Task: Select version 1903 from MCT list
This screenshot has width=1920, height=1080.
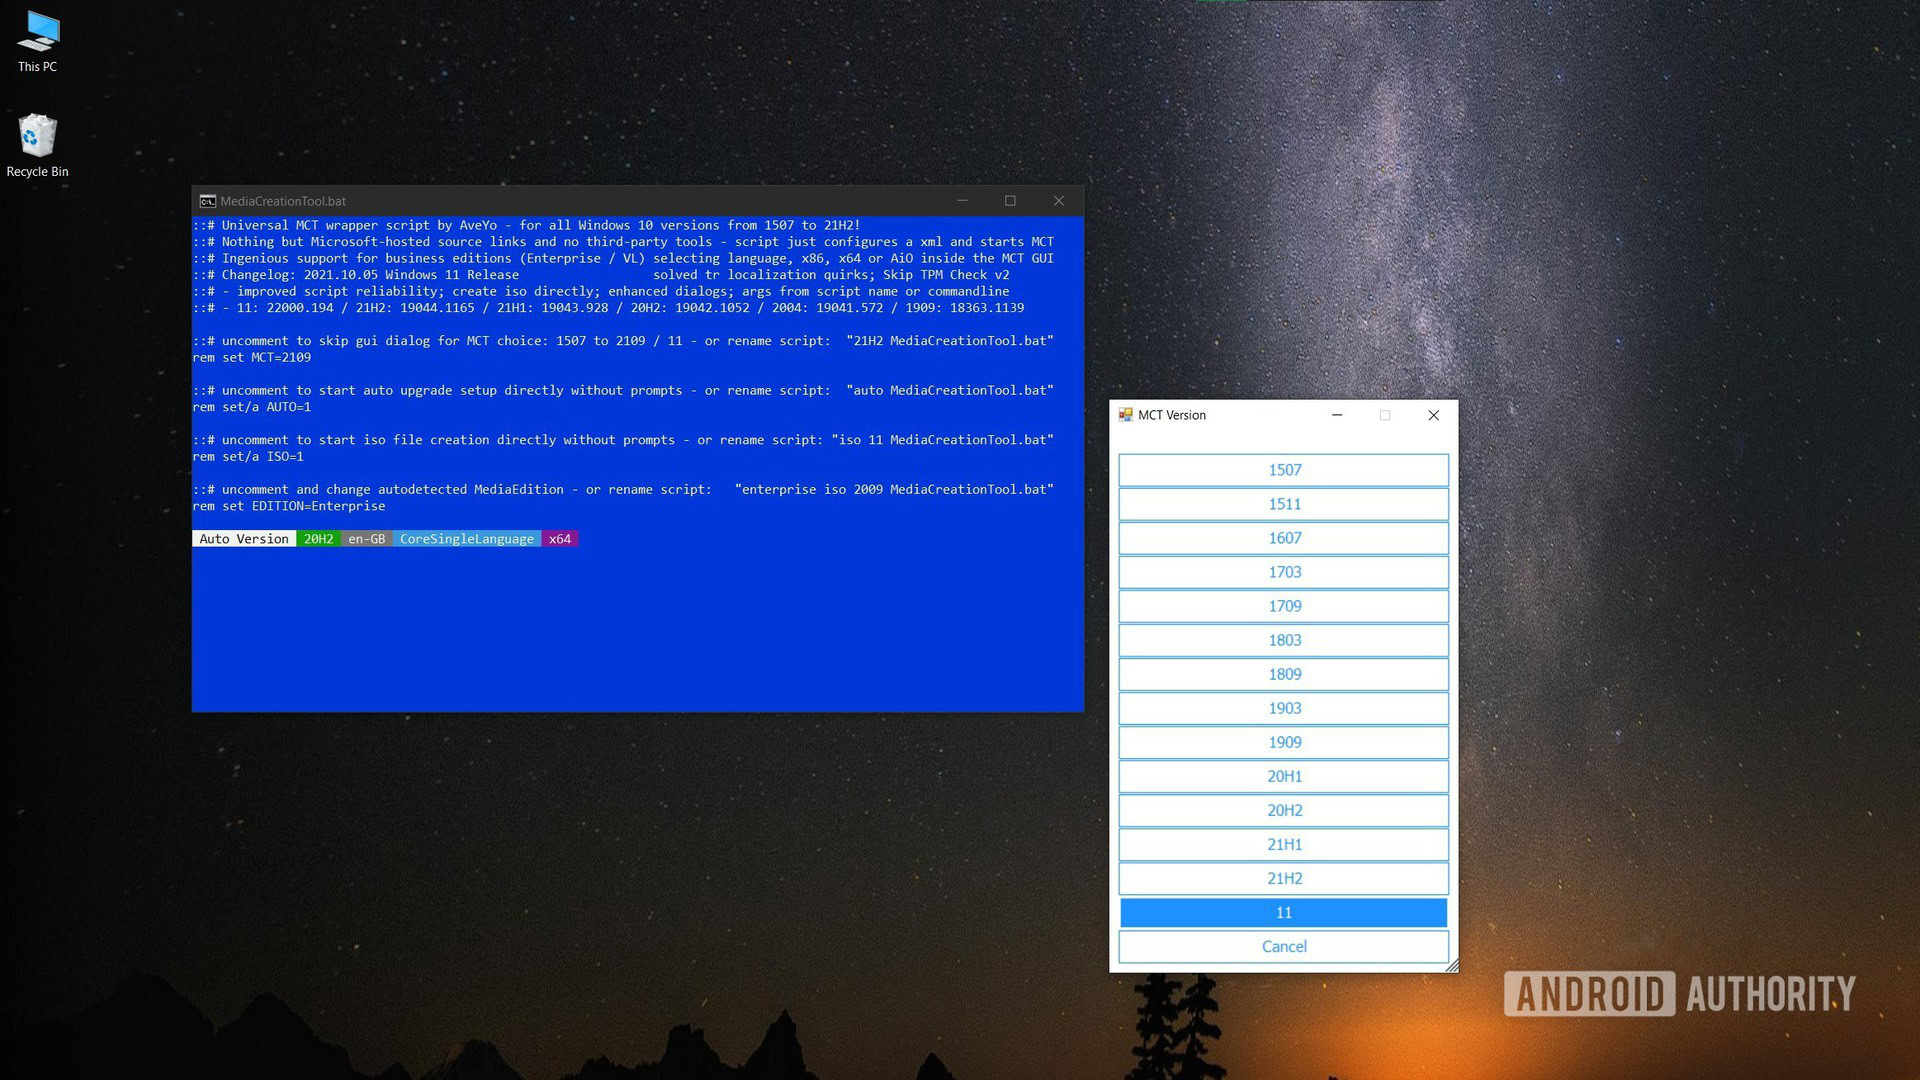Action: pyautogui.click(x=1283, y=707)
